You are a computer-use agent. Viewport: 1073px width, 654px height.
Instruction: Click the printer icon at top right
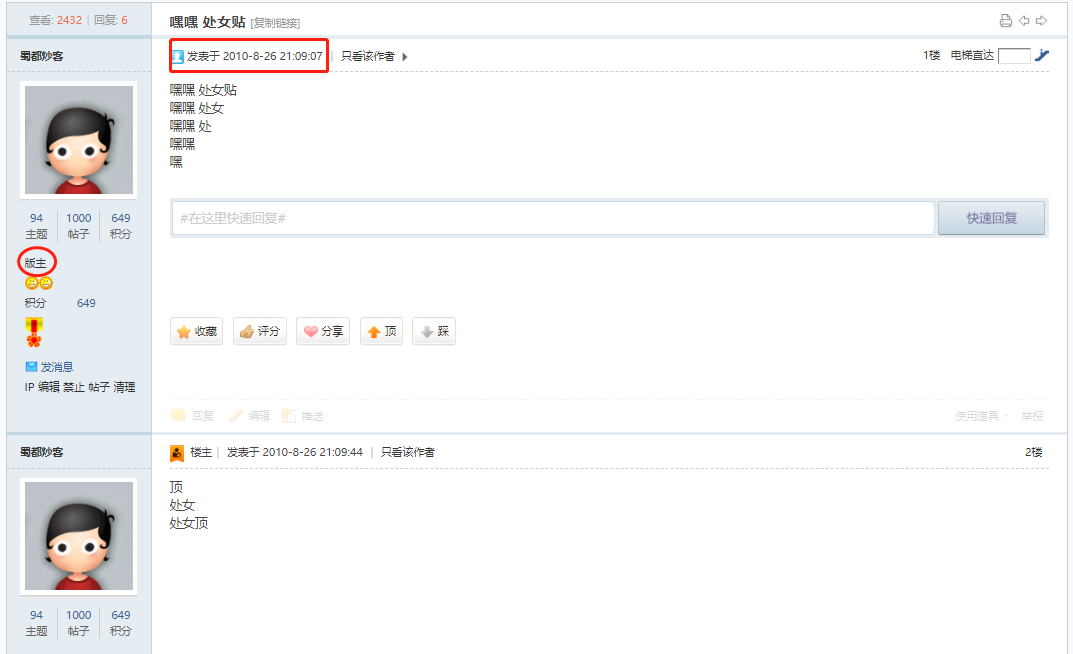click(1005, 21)
